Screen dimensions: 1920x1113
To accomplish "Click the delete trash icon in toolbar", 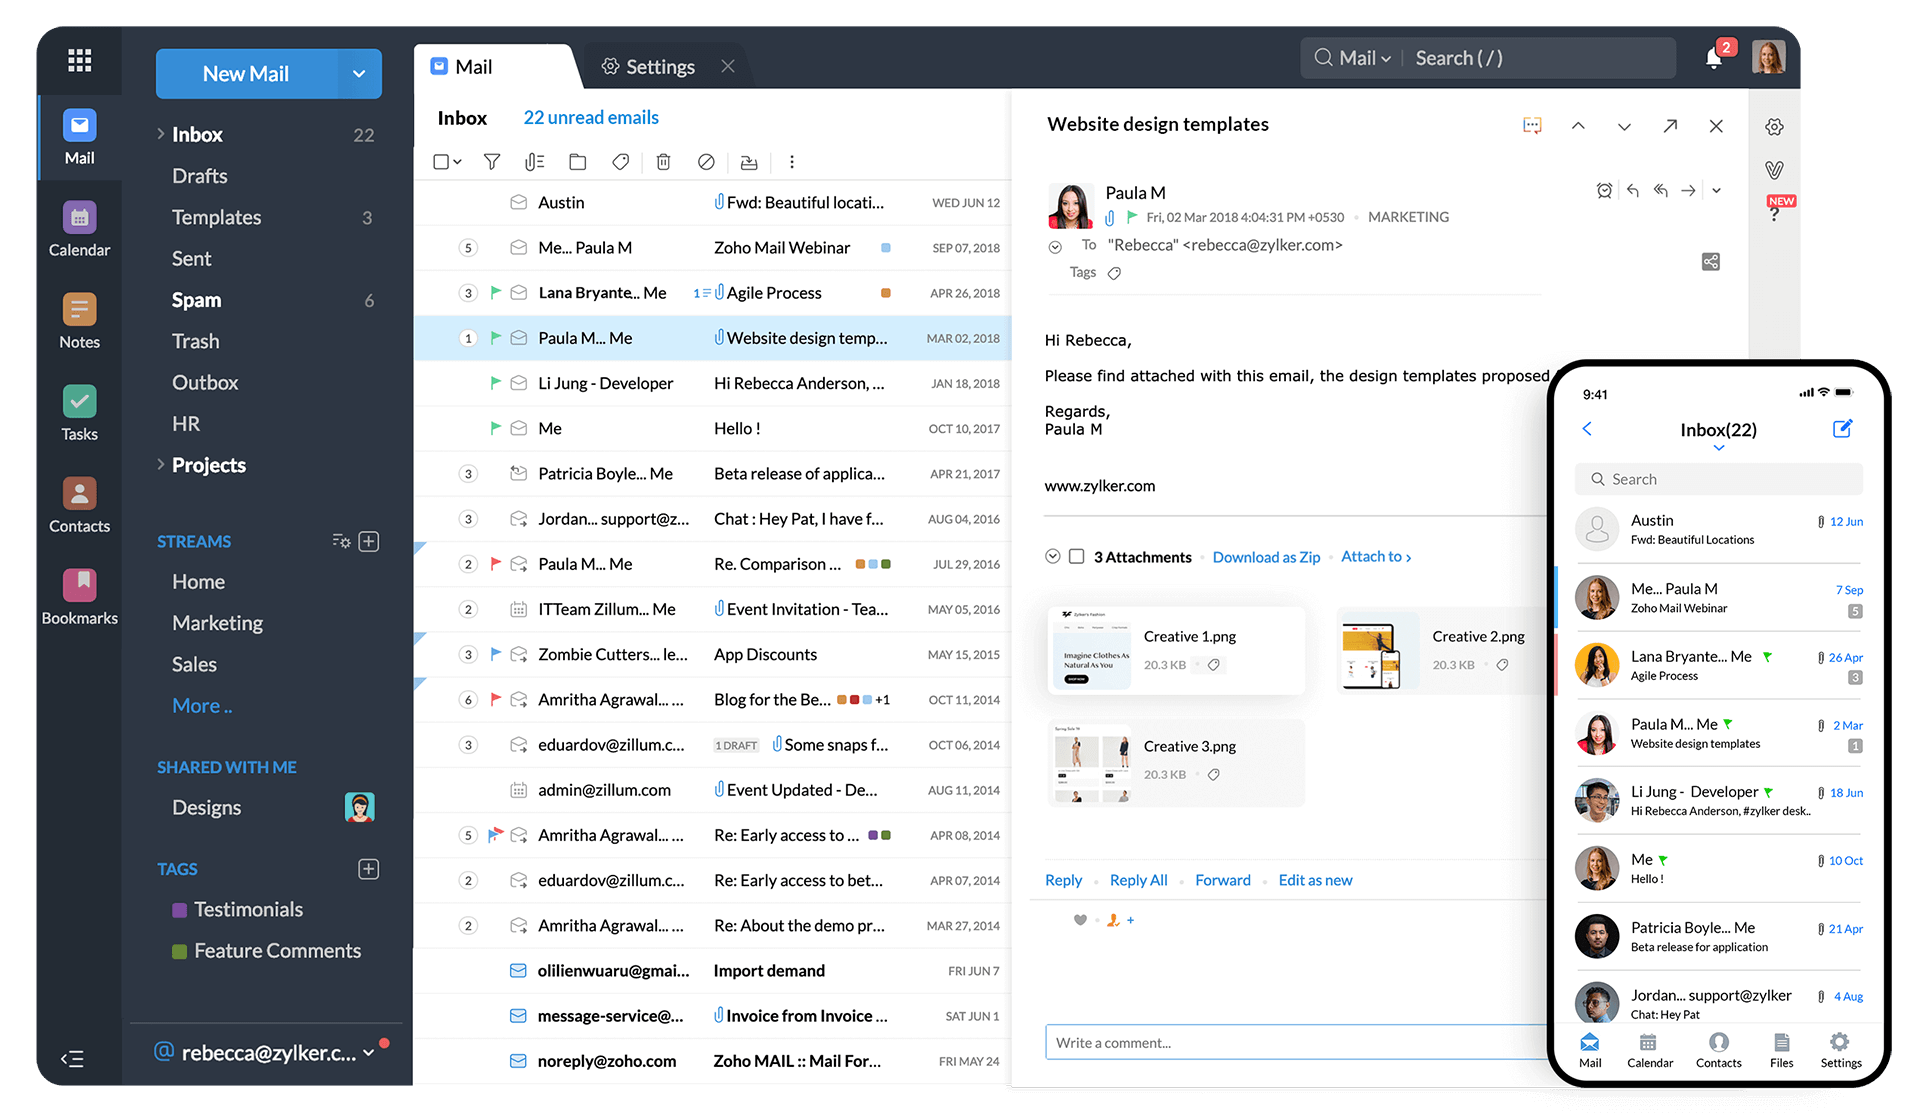I will coord(661,160).
